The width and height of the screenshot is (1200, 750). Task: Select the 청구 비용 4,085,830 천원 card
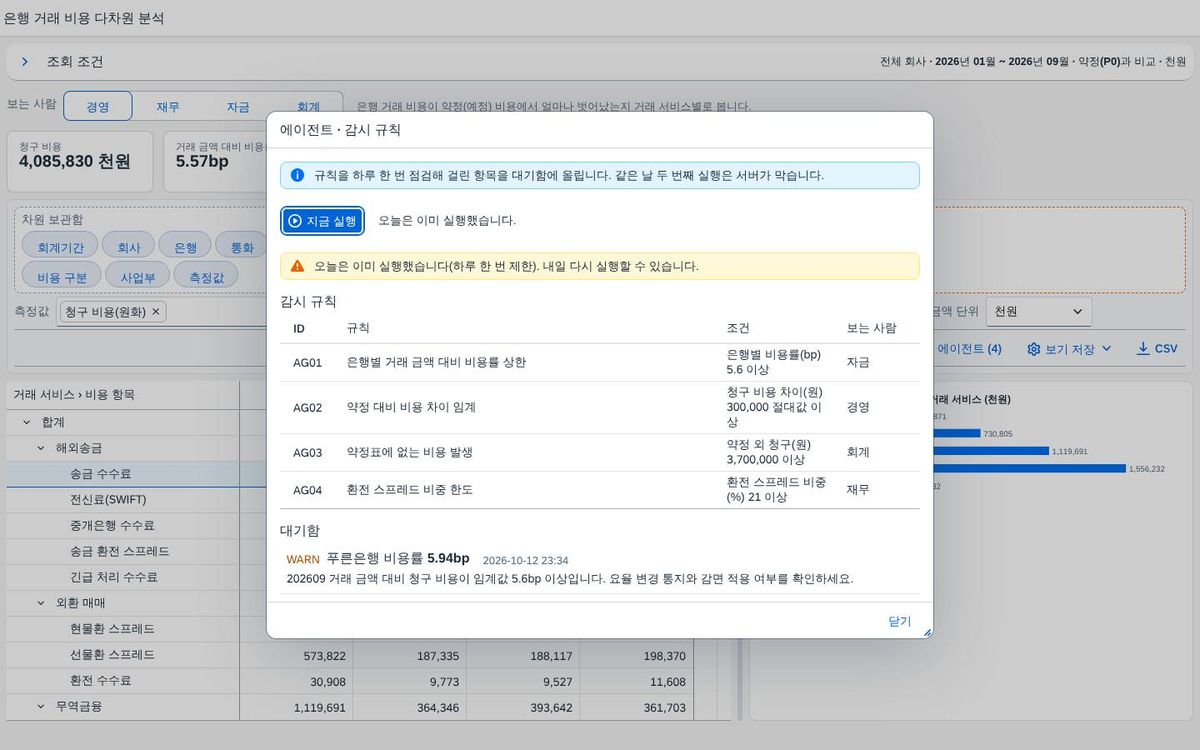80,161
